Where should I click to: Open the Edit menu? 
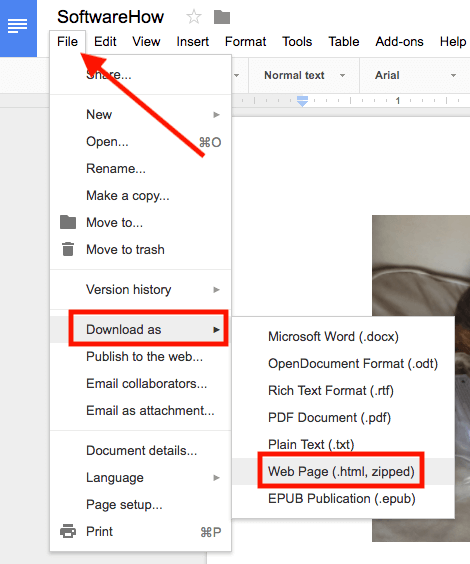[105, 42]
